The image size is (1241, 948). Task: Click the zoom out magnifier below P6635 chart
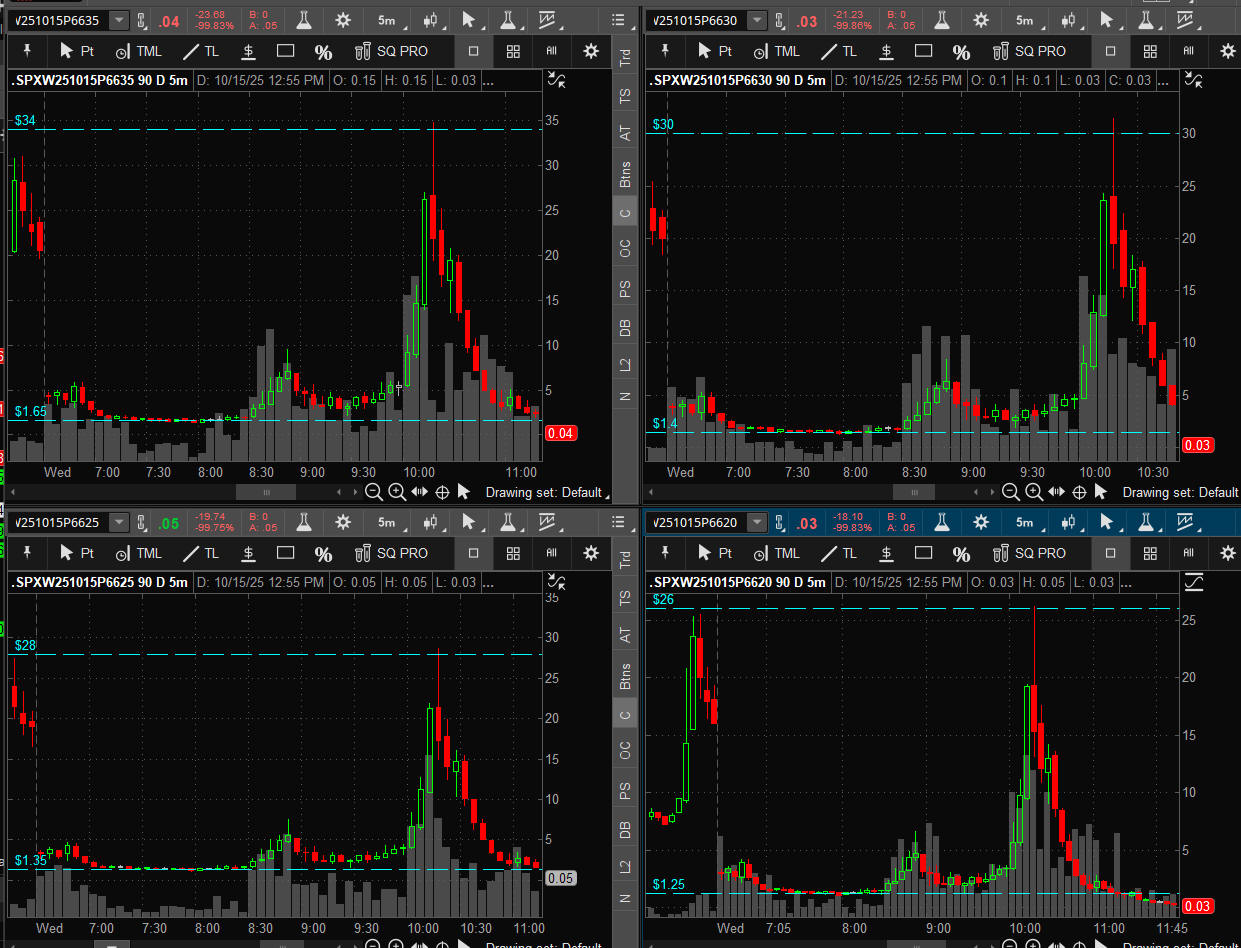[x=374, y=492]
